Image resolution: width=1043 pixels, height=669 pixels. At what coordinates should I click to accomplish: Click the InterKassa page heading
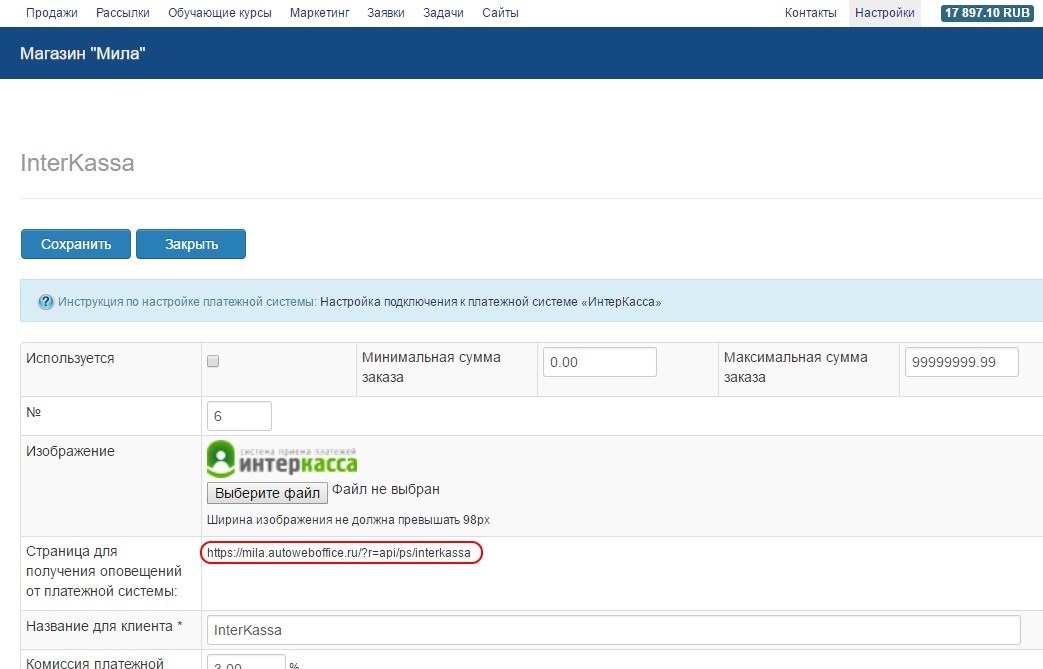click(77, 163)
